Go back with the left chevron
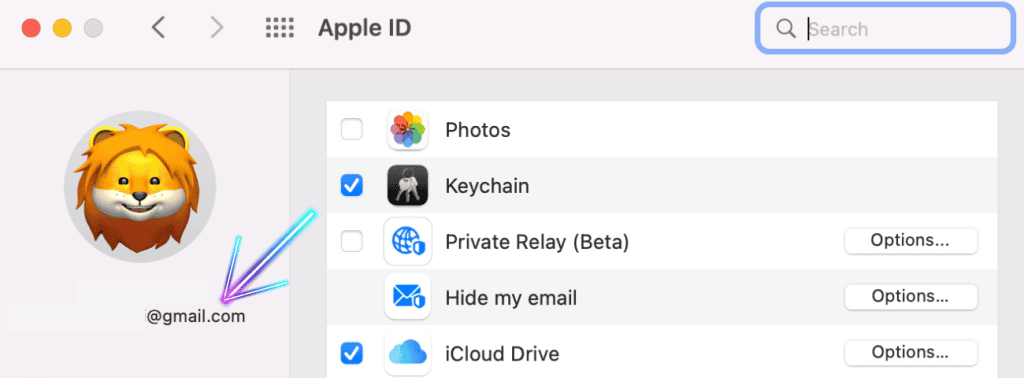This screenshot has width=1024, height=378. coord(158,28)
